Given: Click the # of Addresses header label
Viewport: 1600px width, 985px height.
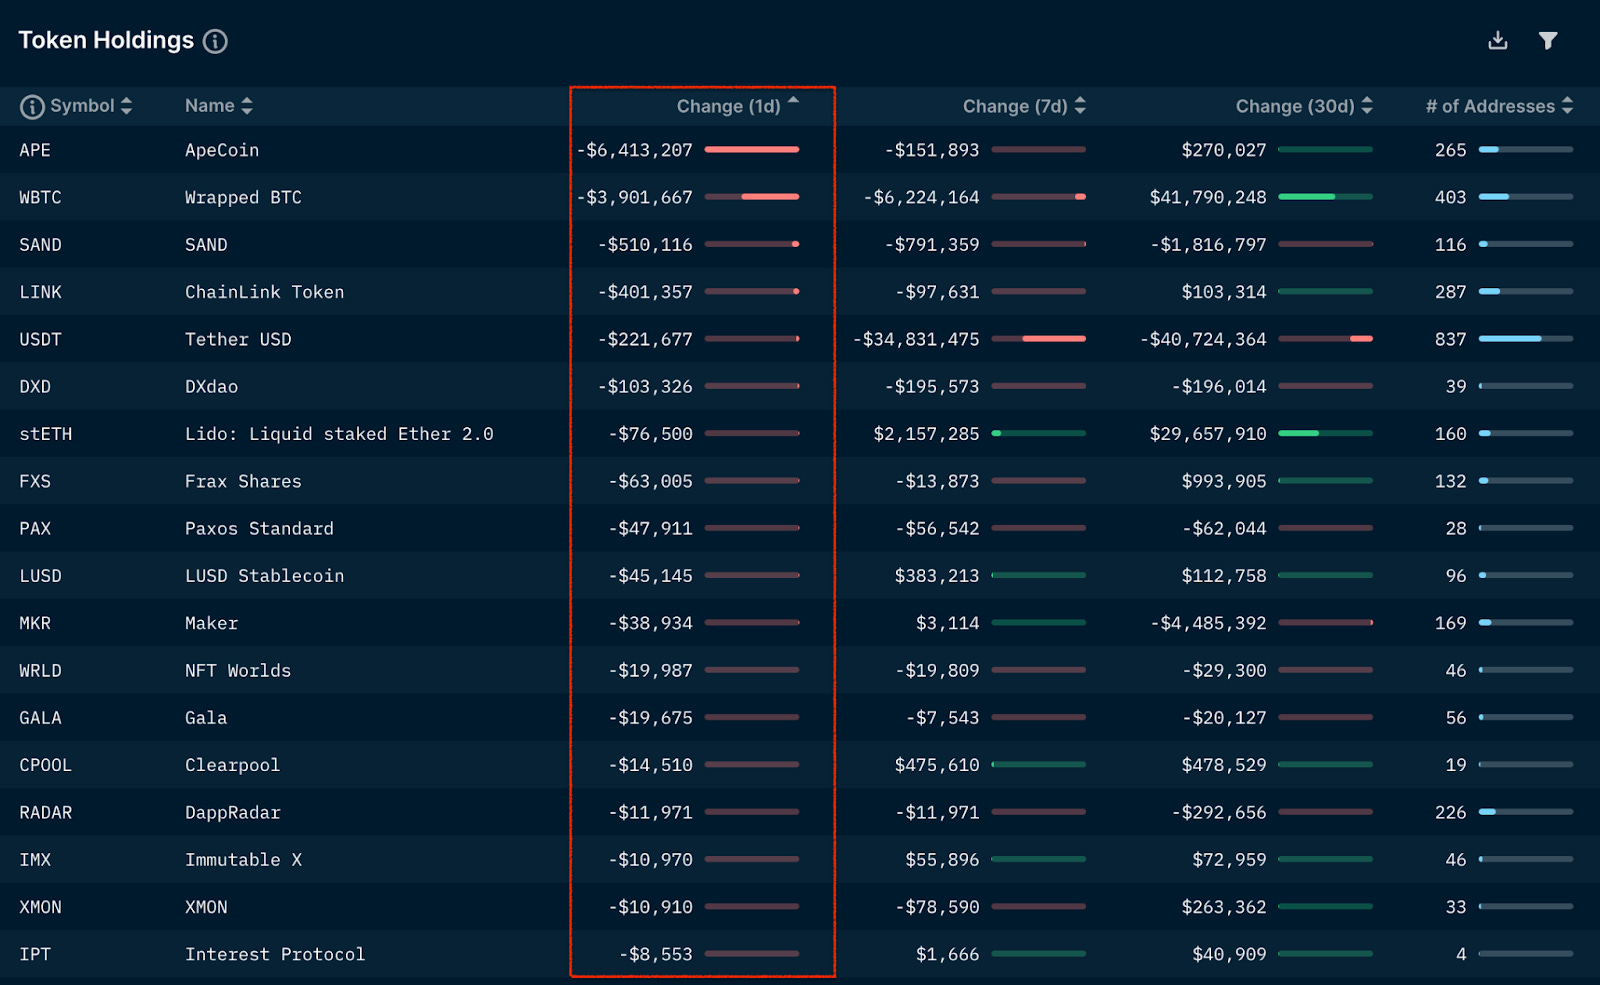Looking at the screenshot, I should pyautogui.click(x=1490, y=107).
